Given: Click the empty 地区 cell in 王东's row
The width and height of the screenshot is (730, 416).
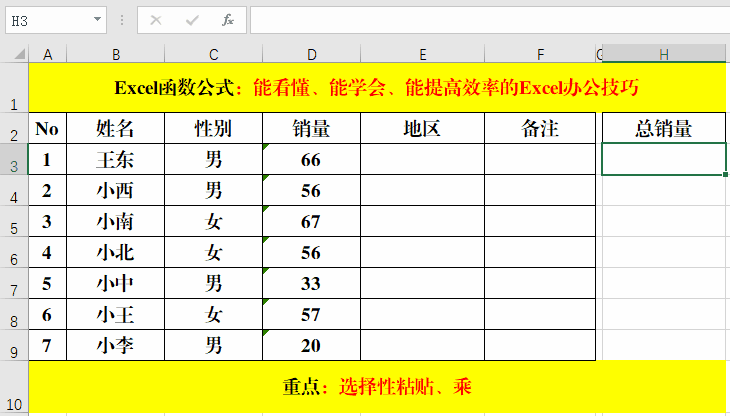Looking at the screenshot, I should 422,159.
